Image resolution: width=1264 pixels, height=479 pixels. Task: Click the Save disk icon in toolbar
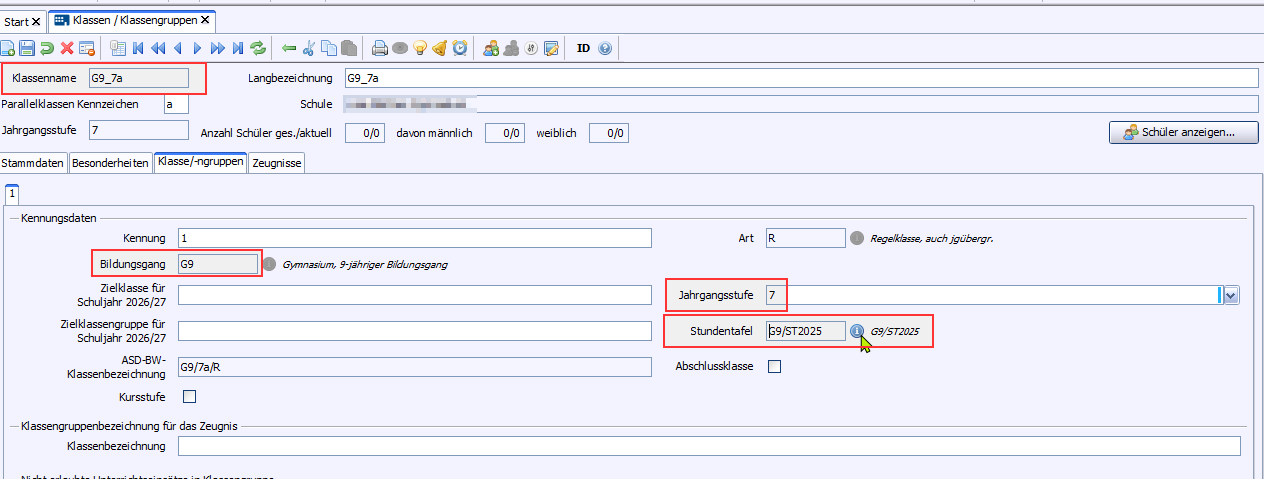pos(26,48)
